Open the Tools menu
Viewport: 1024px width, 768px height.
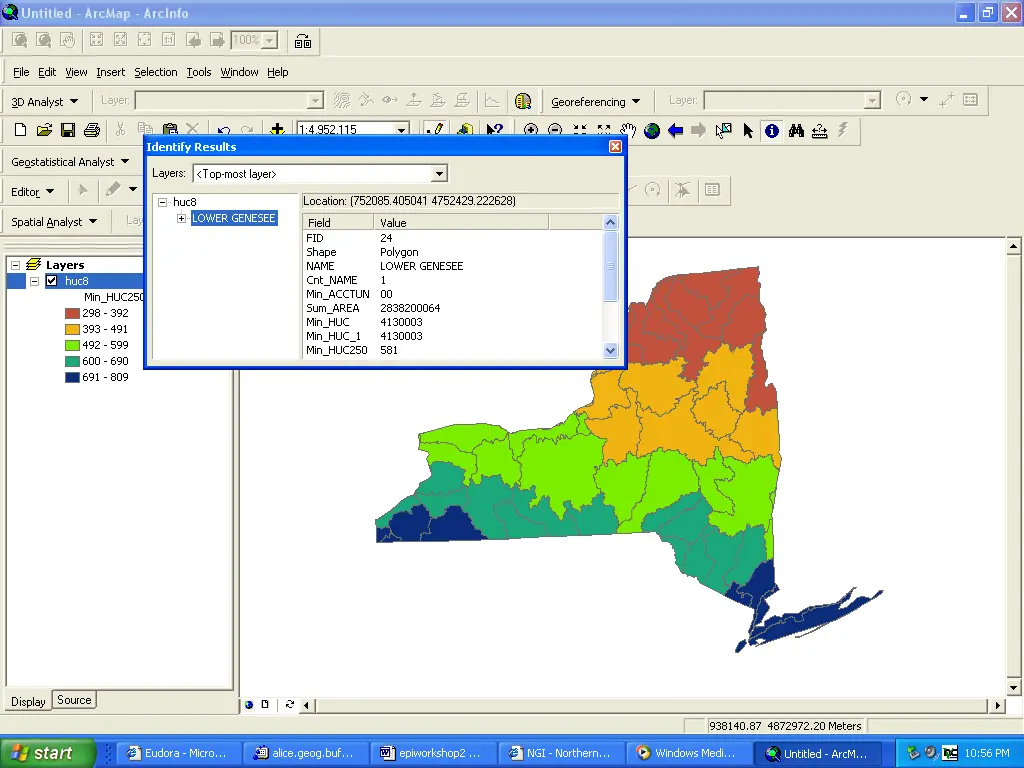(x=199, y=72)
